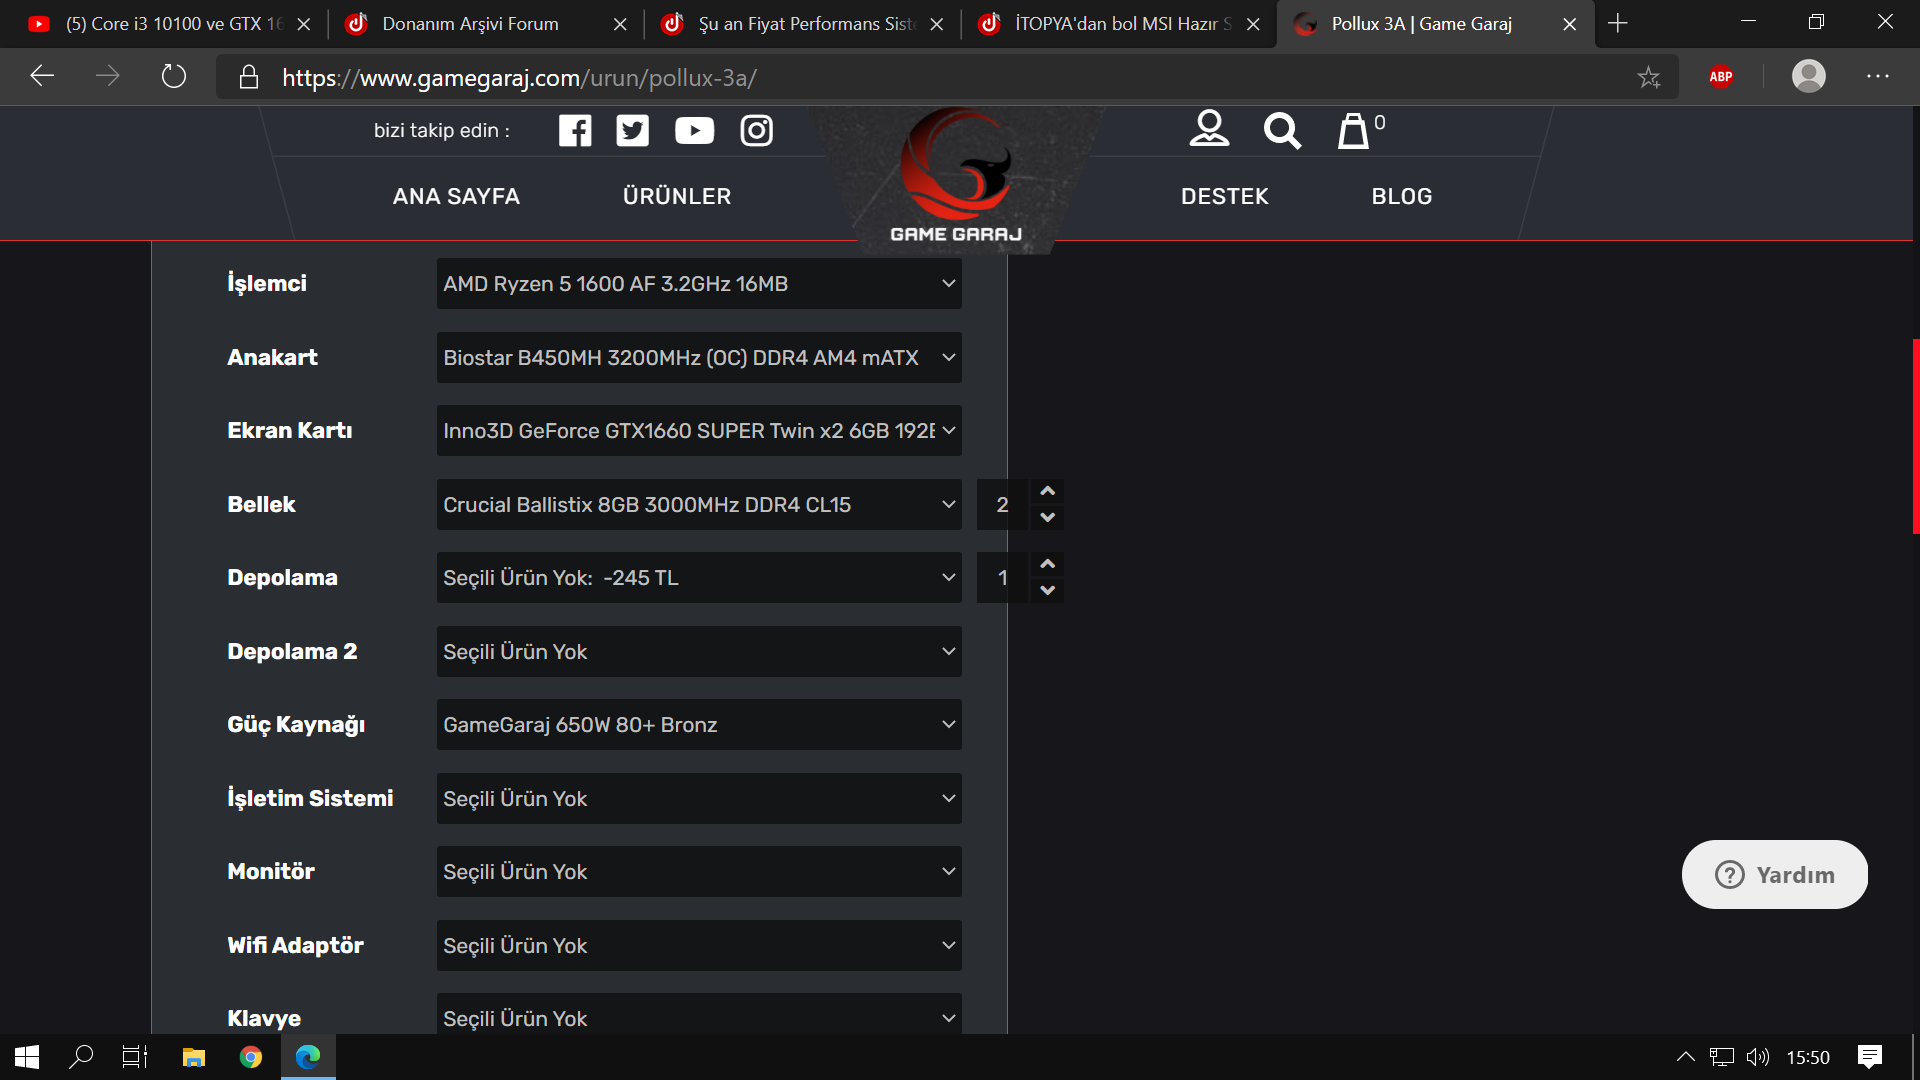
Task: Click the user account icon
Action: click(x=1209, y=129)
